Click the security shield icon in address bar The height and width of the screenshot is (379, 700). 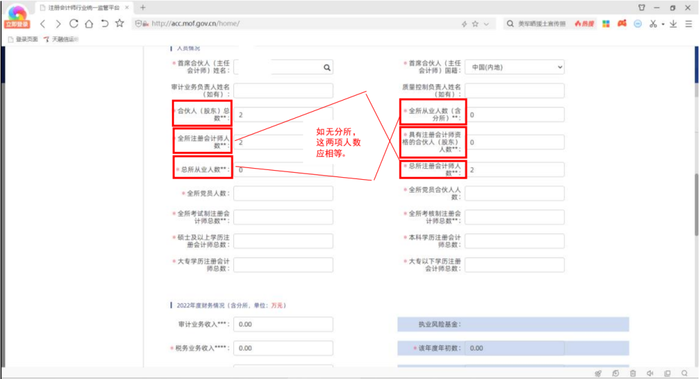pyautogui.click(x=139, y=24)
